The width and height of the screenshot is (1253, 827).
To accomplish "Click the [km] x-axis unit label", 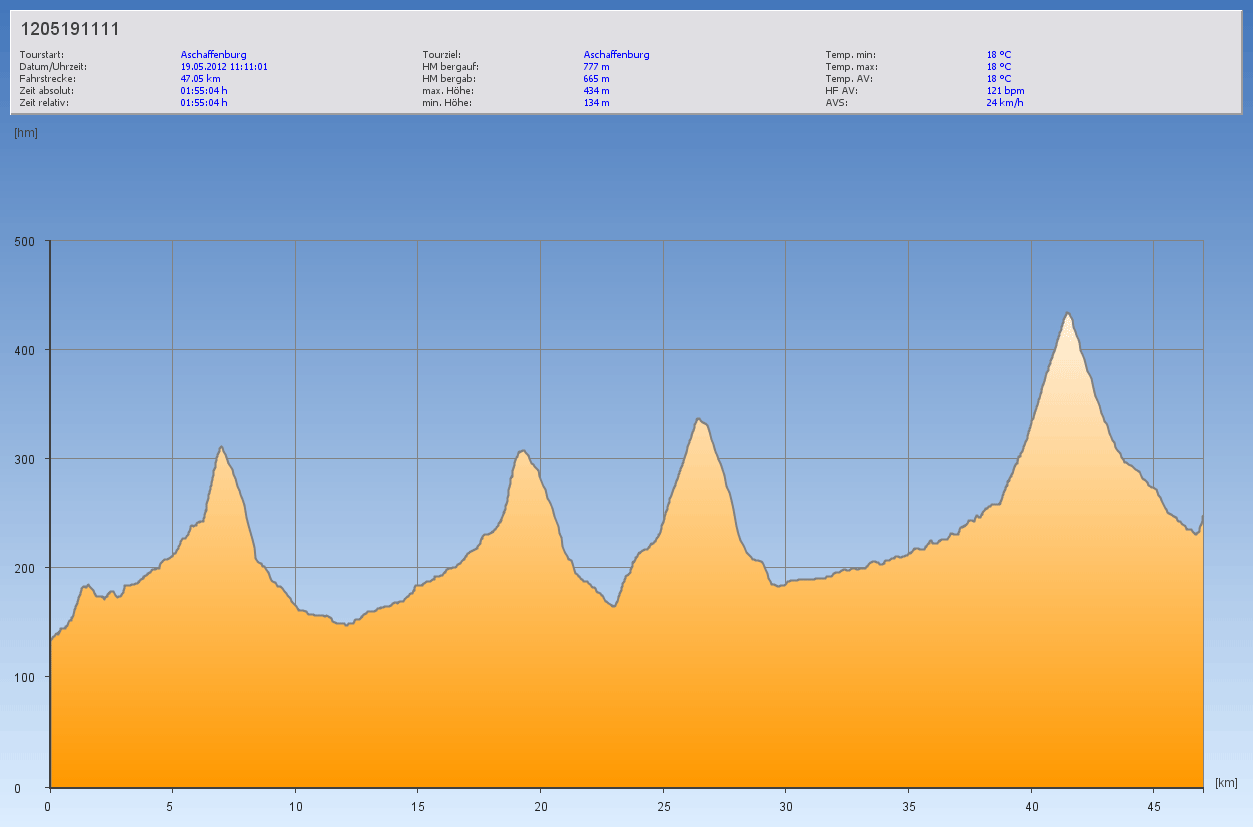I will tap(1226, 783).
